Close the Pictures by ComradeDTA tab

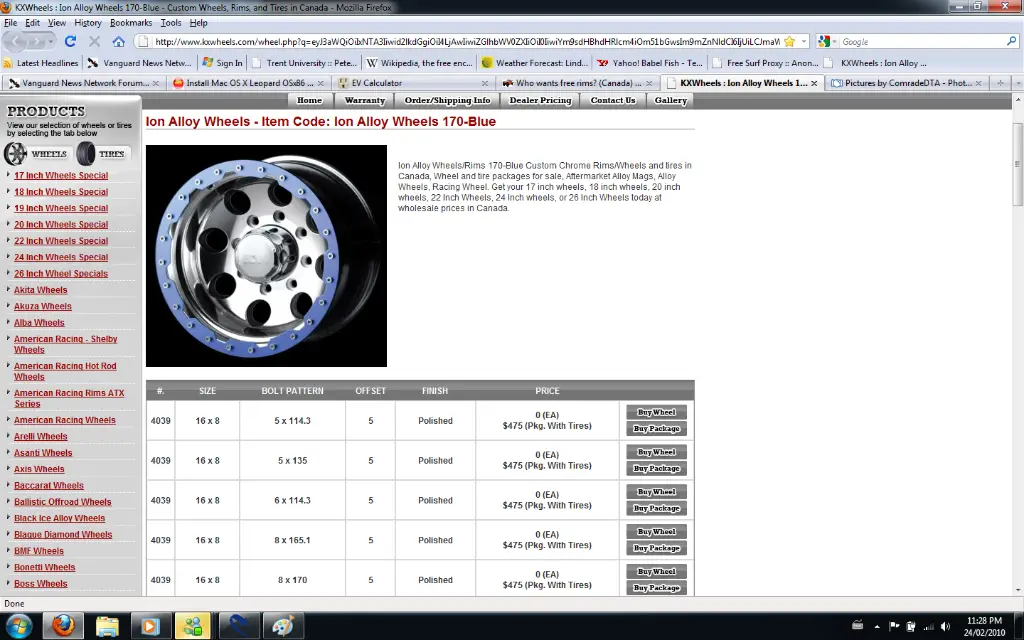click(978, 83)
